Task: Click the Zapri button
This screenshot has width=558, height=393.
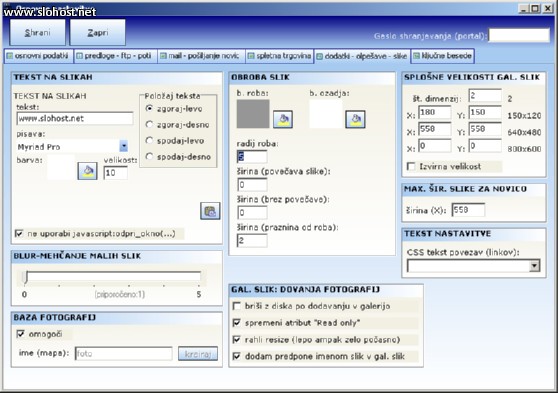Action: tap(98, 32)
